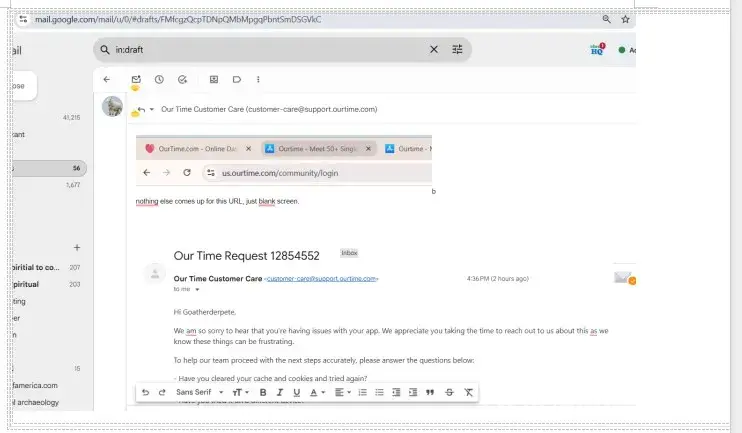Open reply type dropdown arrow
The width and height of the screenshot is (742, 433).
[152, 109]
